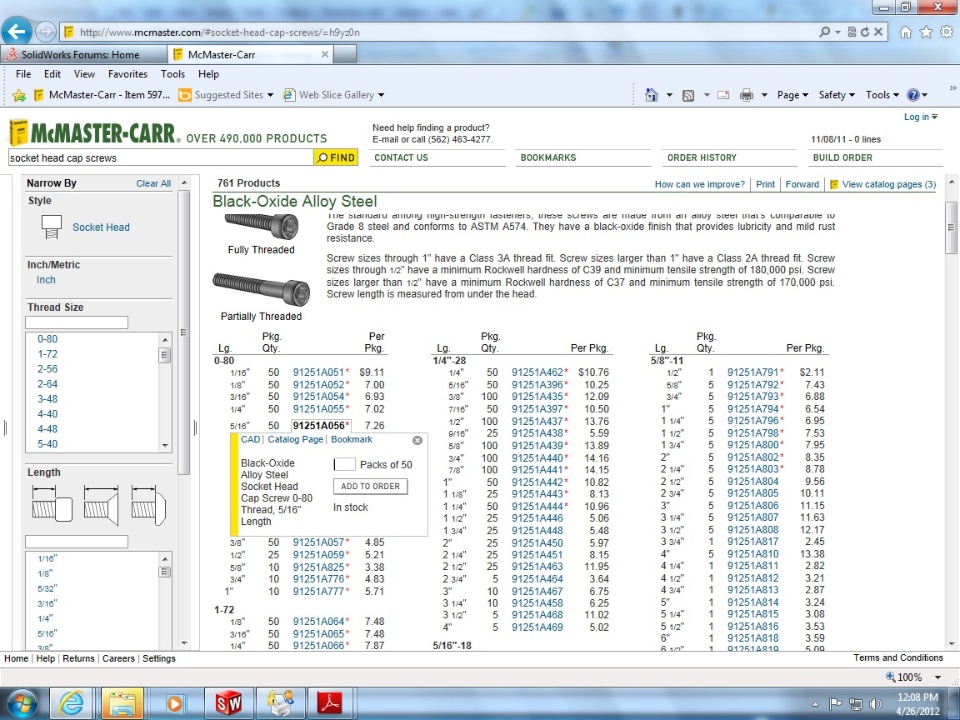This screenshot has height=720, width=960.
Task: Click the Length list scroll up arrow
Action: tap(165, 558)
